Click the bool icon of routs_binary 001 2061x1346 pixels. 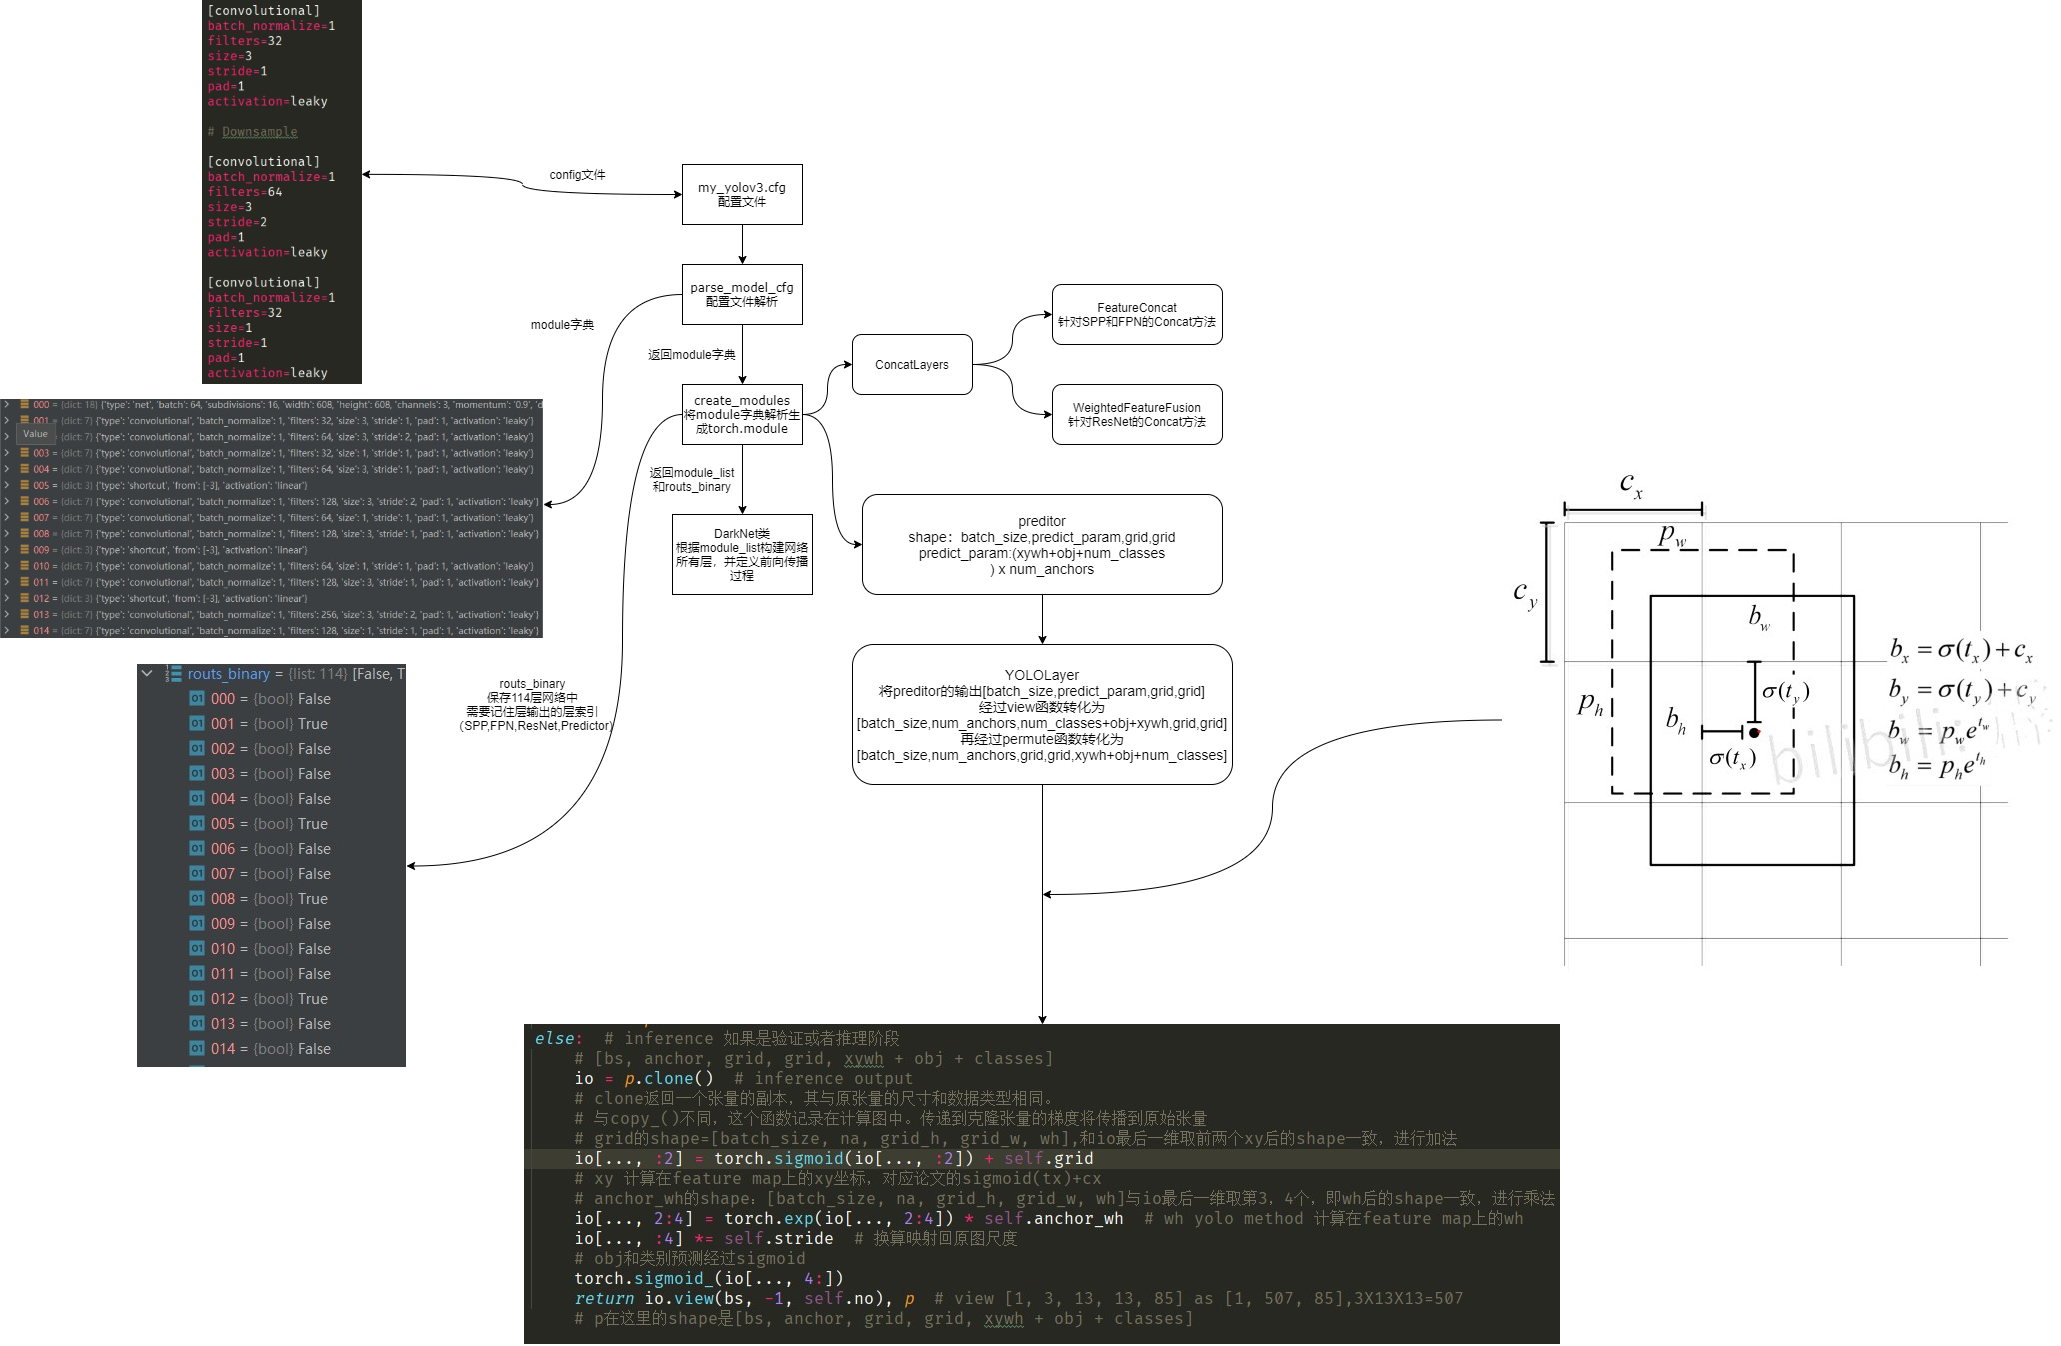click(197, 724)
